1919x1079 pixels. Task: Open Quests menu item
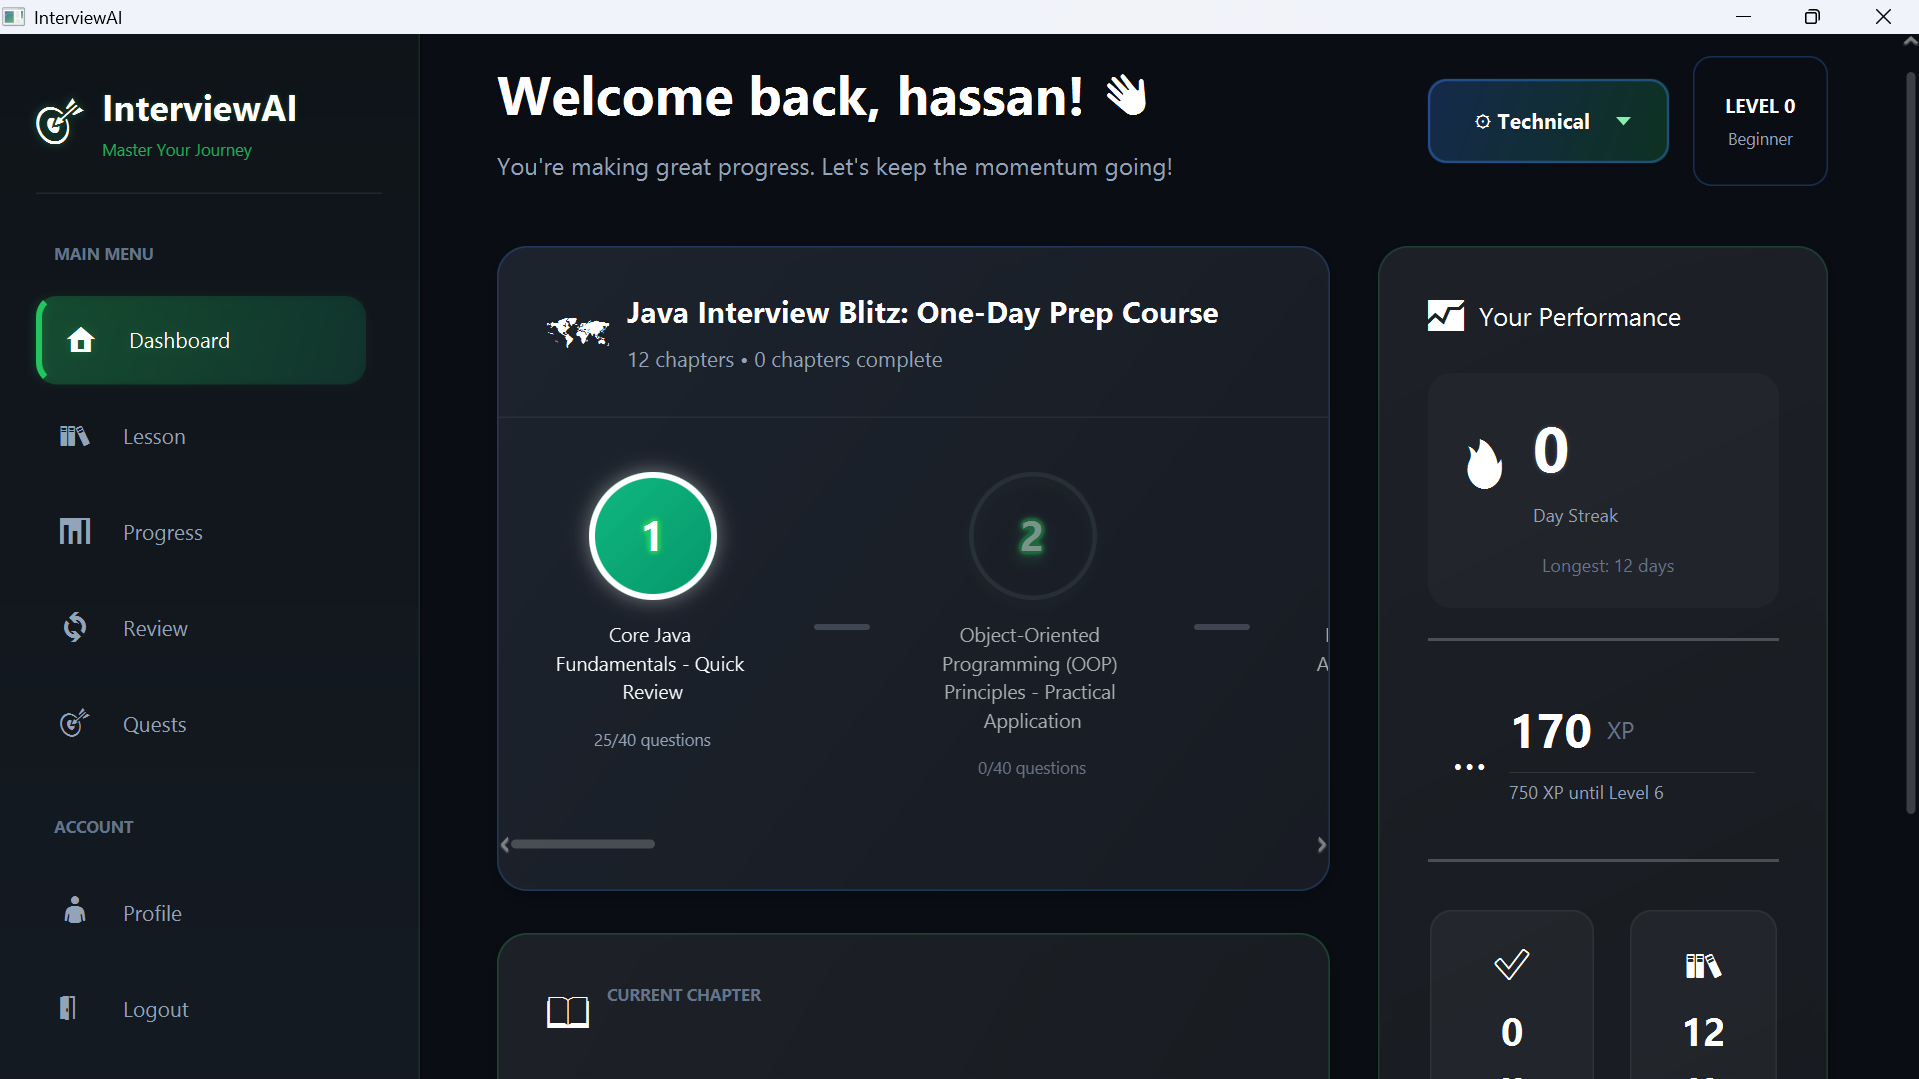(201, 724)
